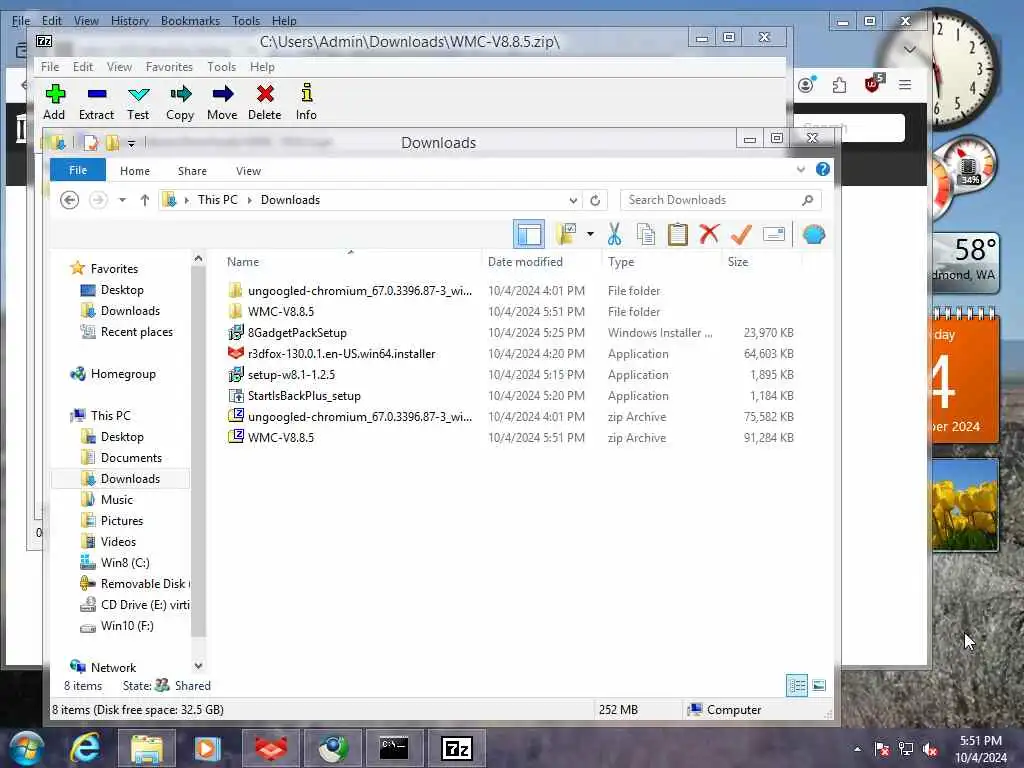Click This PC in the address breadcrumb
This screenshot has height=768, width=1024.
[217, 200]
